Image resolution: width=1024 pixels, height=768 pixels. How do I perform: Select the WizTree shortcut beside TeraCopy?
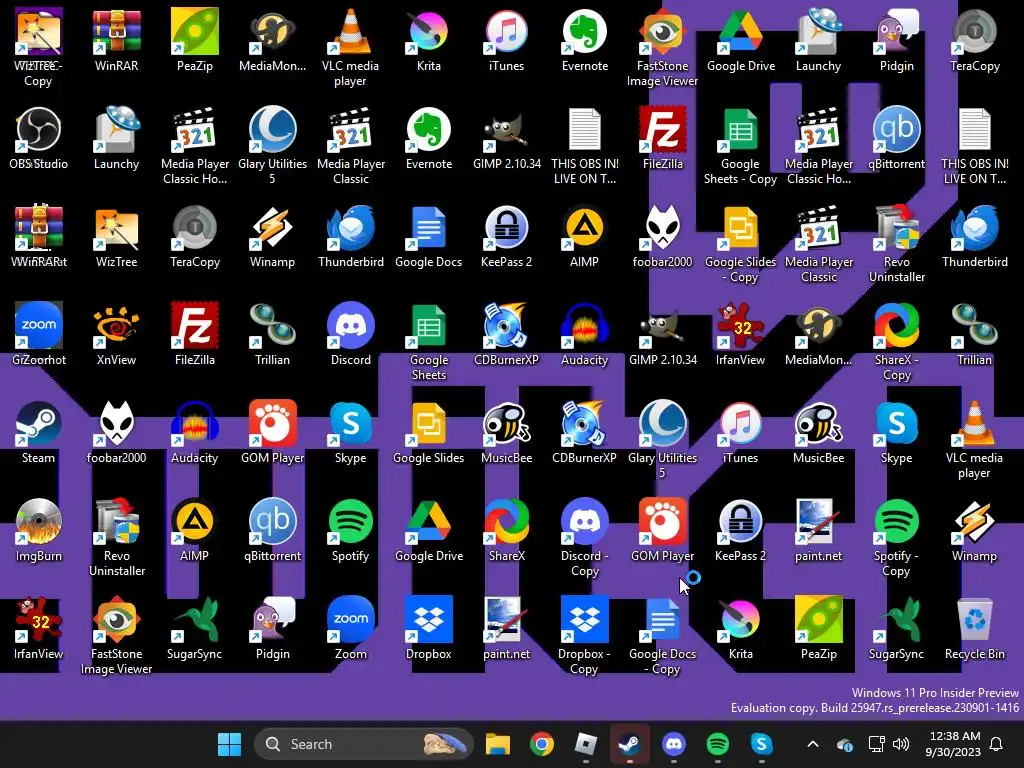click(x=116, y=236)
